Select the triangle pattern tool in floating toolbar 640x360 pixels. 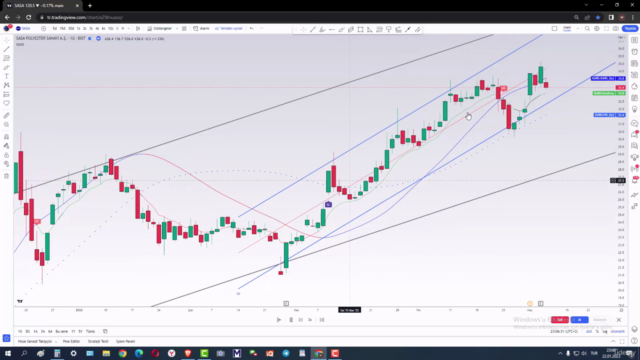pyautogui.click(x=369, y=29)
